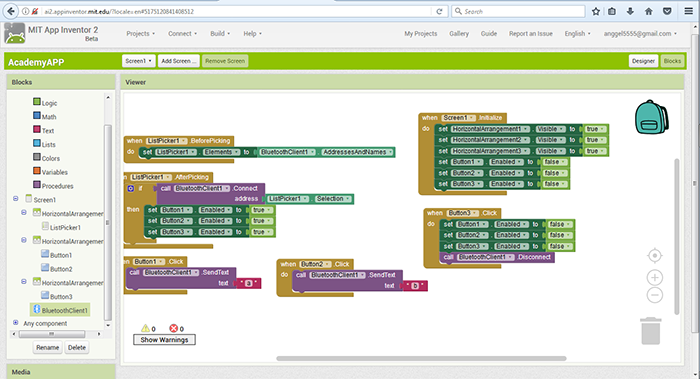Click Report an Issue link
The height and width of the screenshot is (379, 700).
[x=531, y=33]
